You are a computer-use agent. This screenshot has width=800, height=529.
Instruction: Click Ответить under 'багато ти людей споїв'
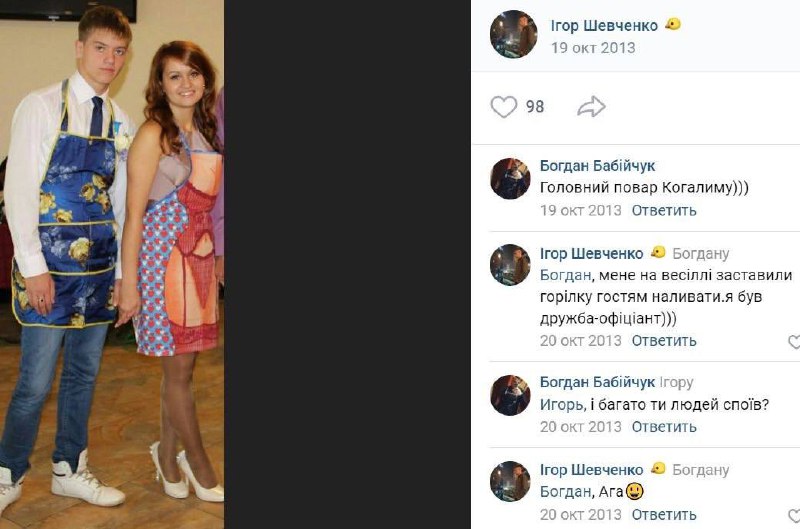point(664,426)
